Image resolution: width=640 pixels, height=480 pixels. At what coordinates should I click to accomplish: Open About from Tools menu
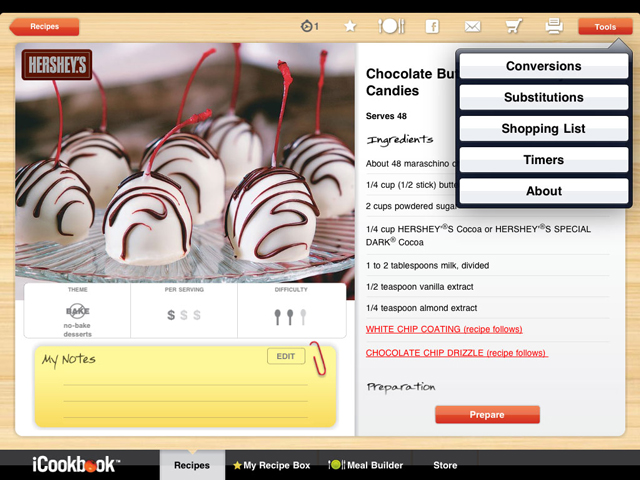pos(544,191)
